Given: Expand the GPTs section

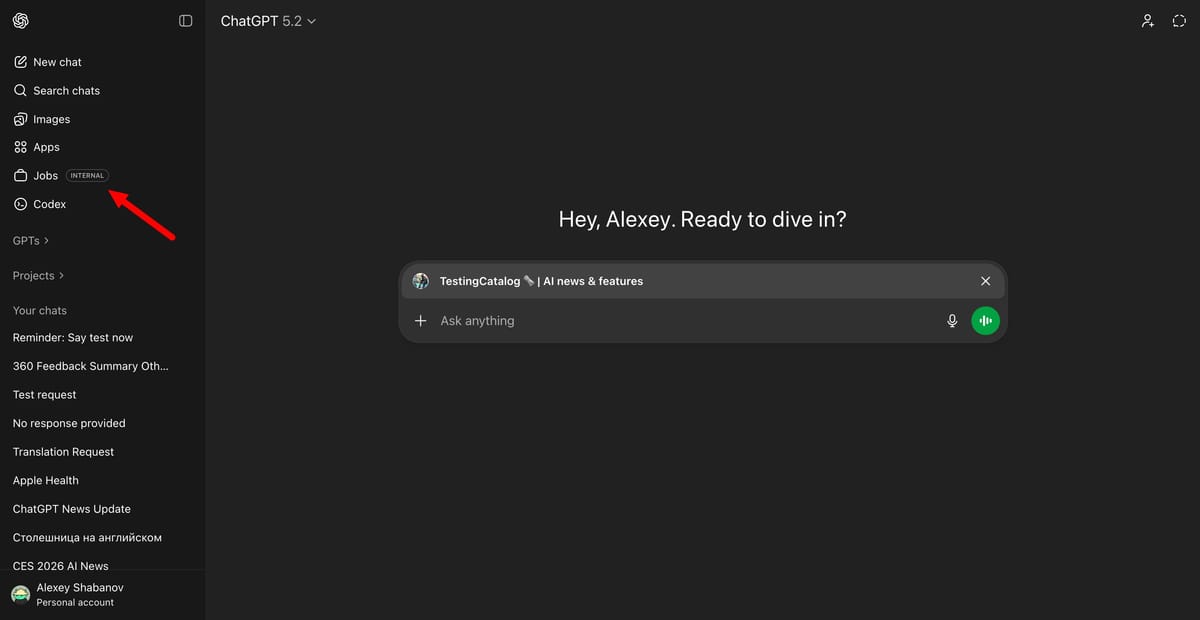Looking at the screenshot, I should [28, 240].
